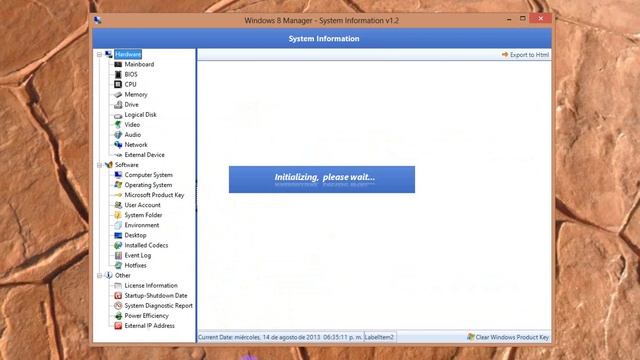Collapse the Other tree node
The width and height of the screenshot is (640, 360).
99,276
